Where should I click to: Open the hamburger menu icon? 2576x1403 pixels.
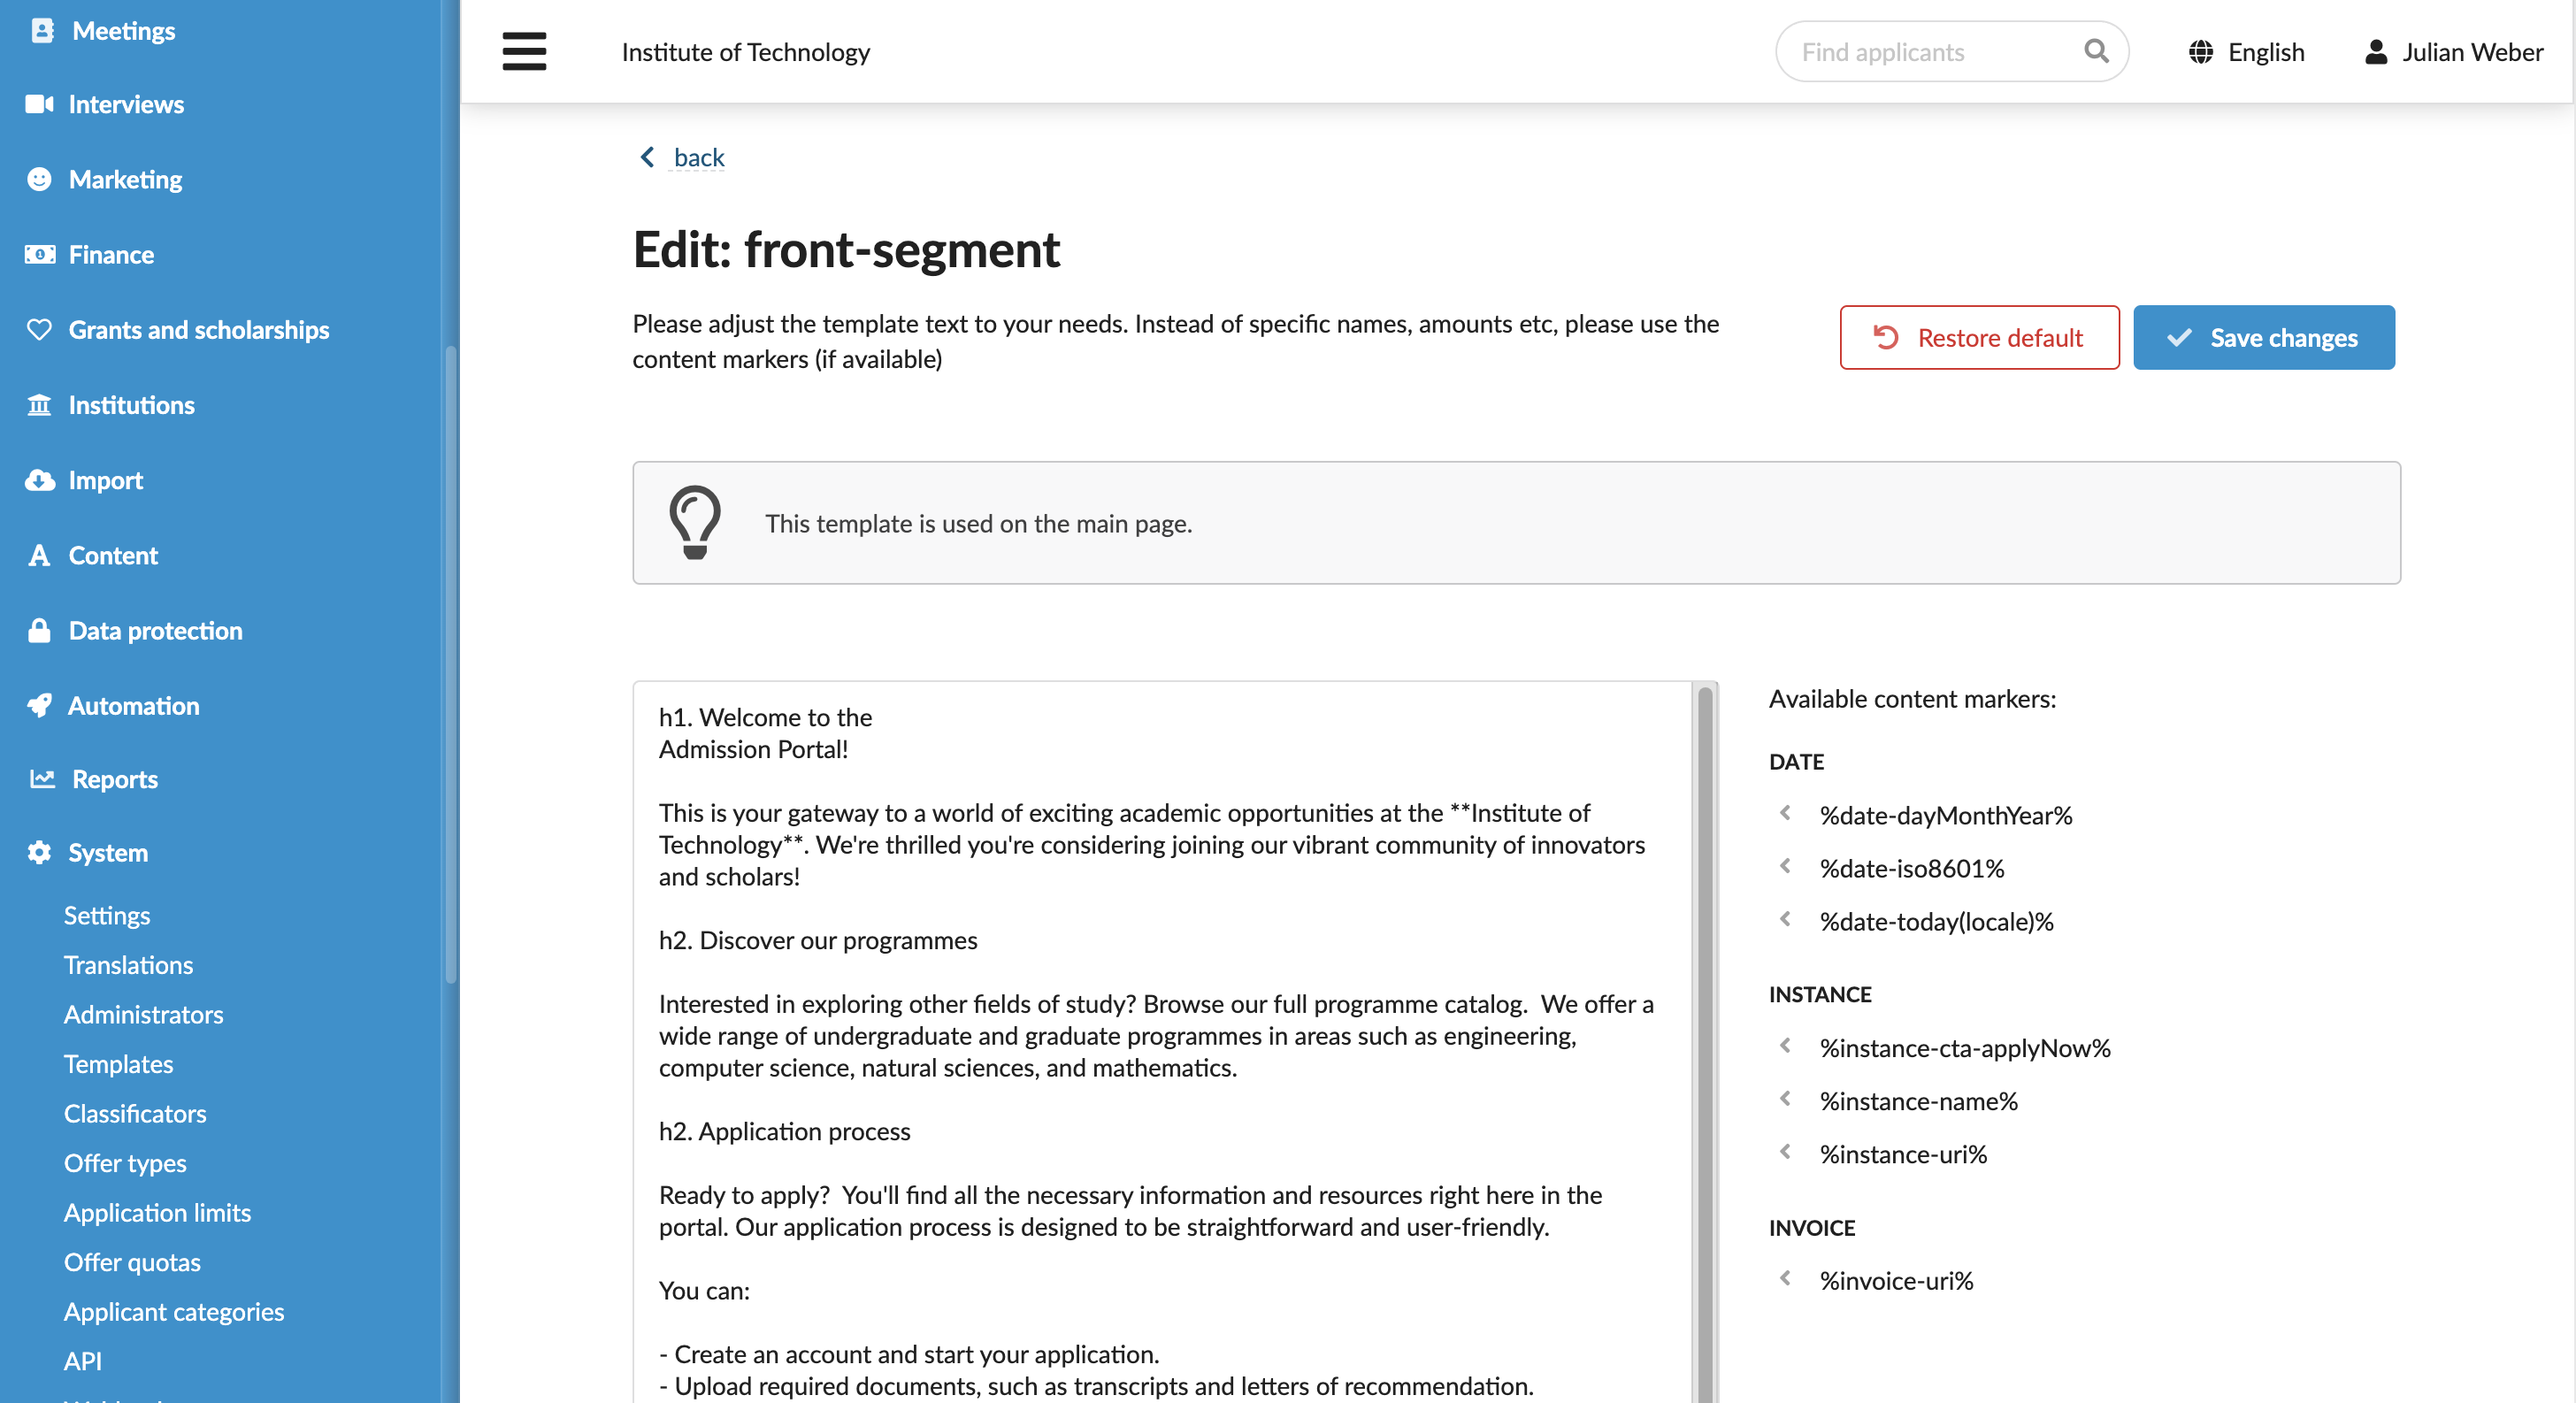tap(524, 51)
